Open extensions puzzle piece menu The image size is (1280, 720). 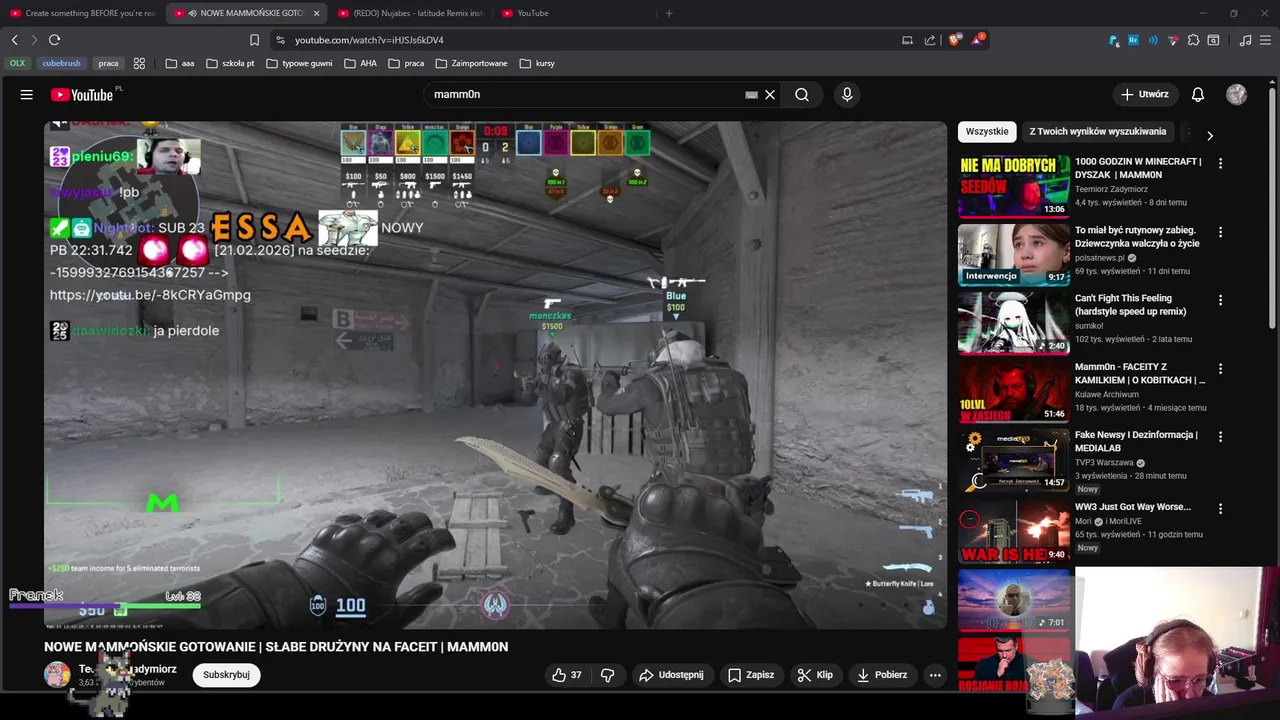1193,40
